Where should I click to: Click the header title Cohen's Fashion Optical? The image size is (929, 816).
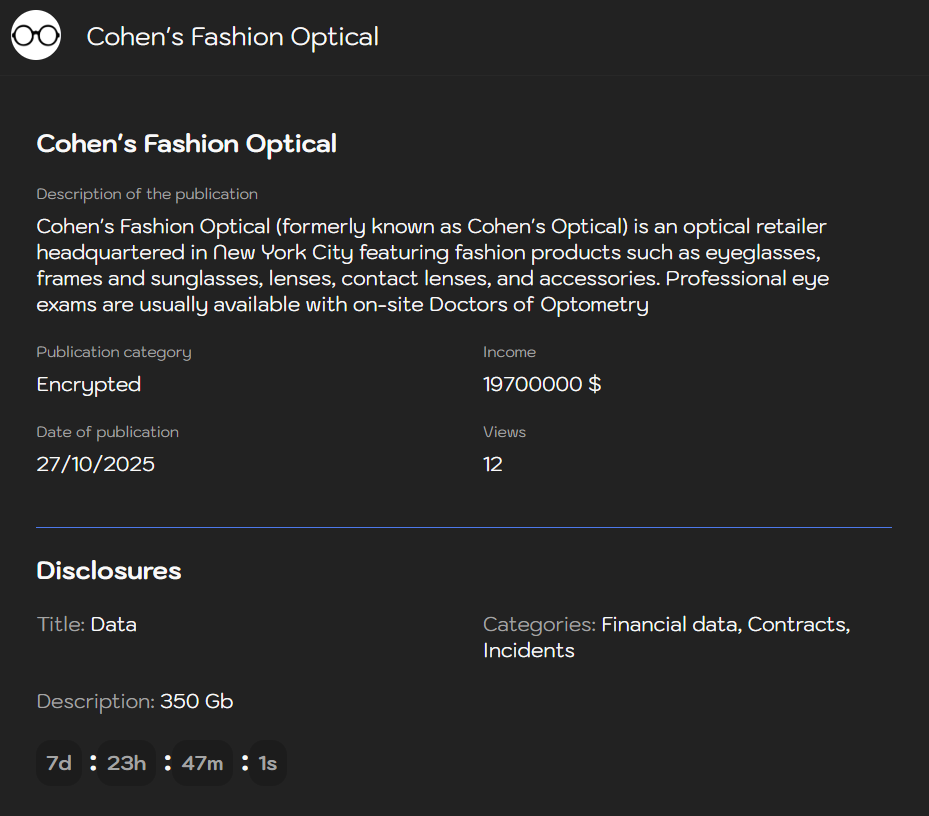(232, 37)
